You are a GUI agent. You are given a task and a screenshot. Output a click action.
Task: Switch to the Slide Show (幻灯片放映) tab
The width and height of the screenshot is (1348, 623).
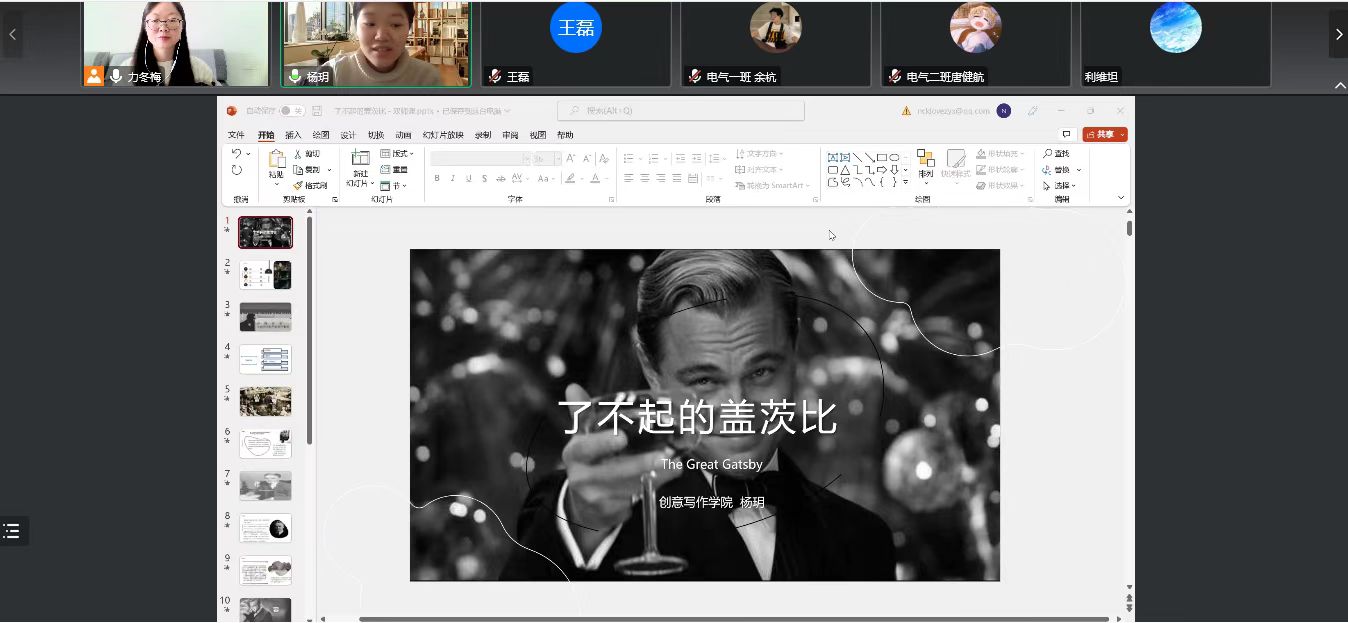pos(443,135)
